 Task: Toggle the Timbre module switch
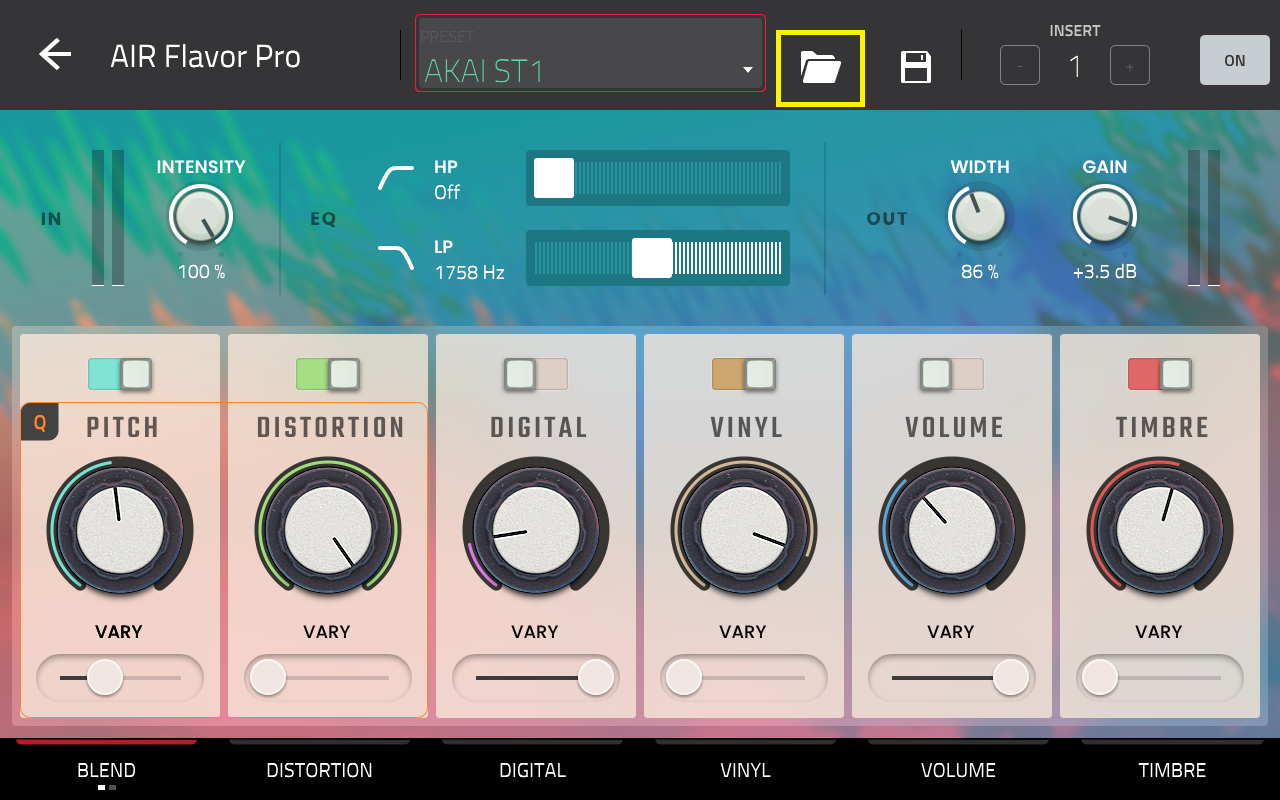(x=1160, y=374)
